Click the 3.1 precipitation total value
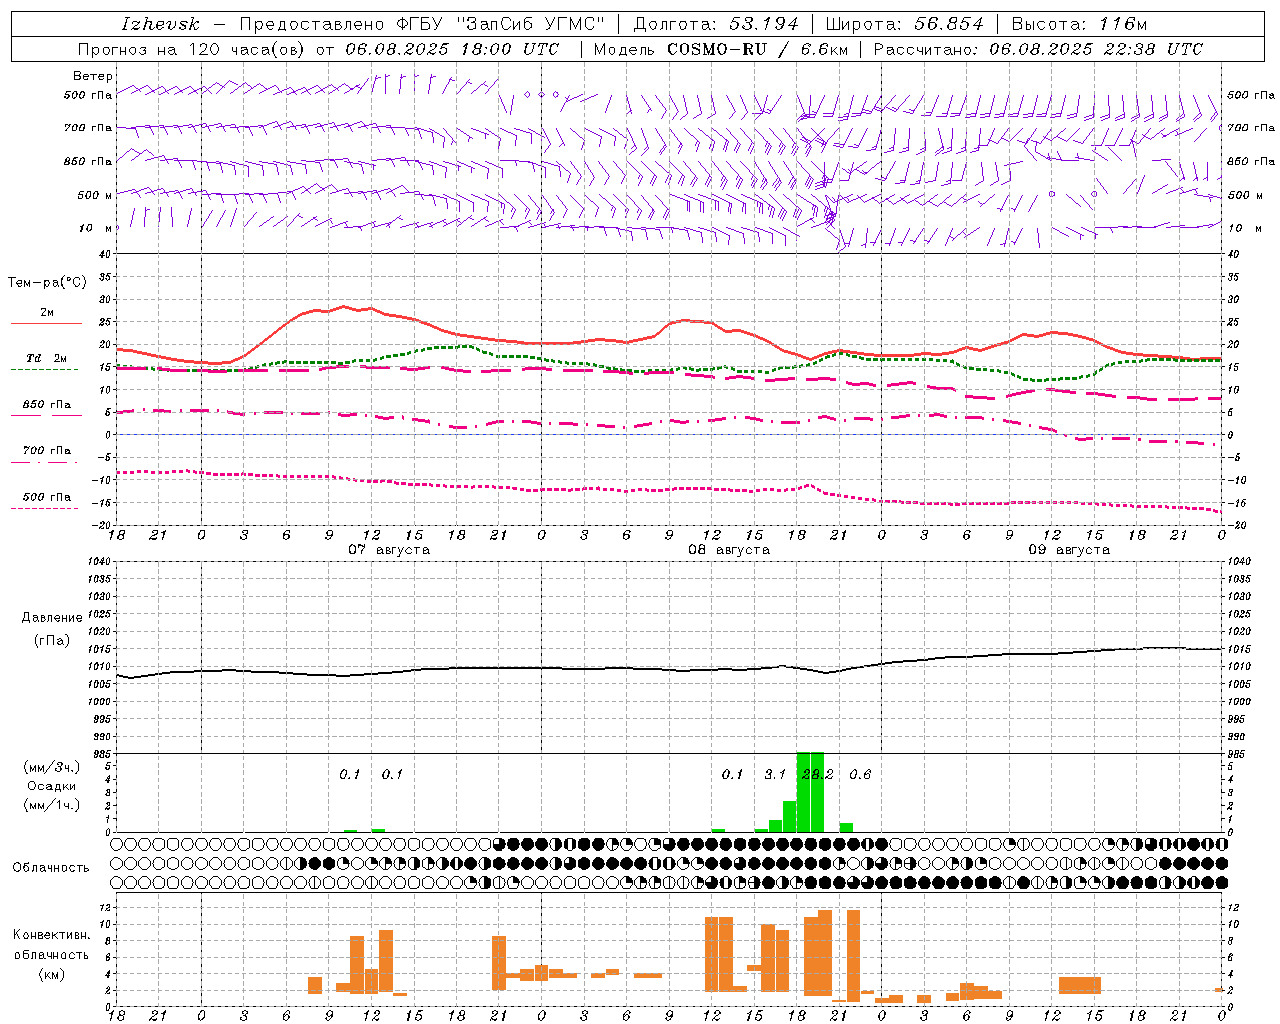The height and width of the screenshot is (1024, 1280). point(775,775)
